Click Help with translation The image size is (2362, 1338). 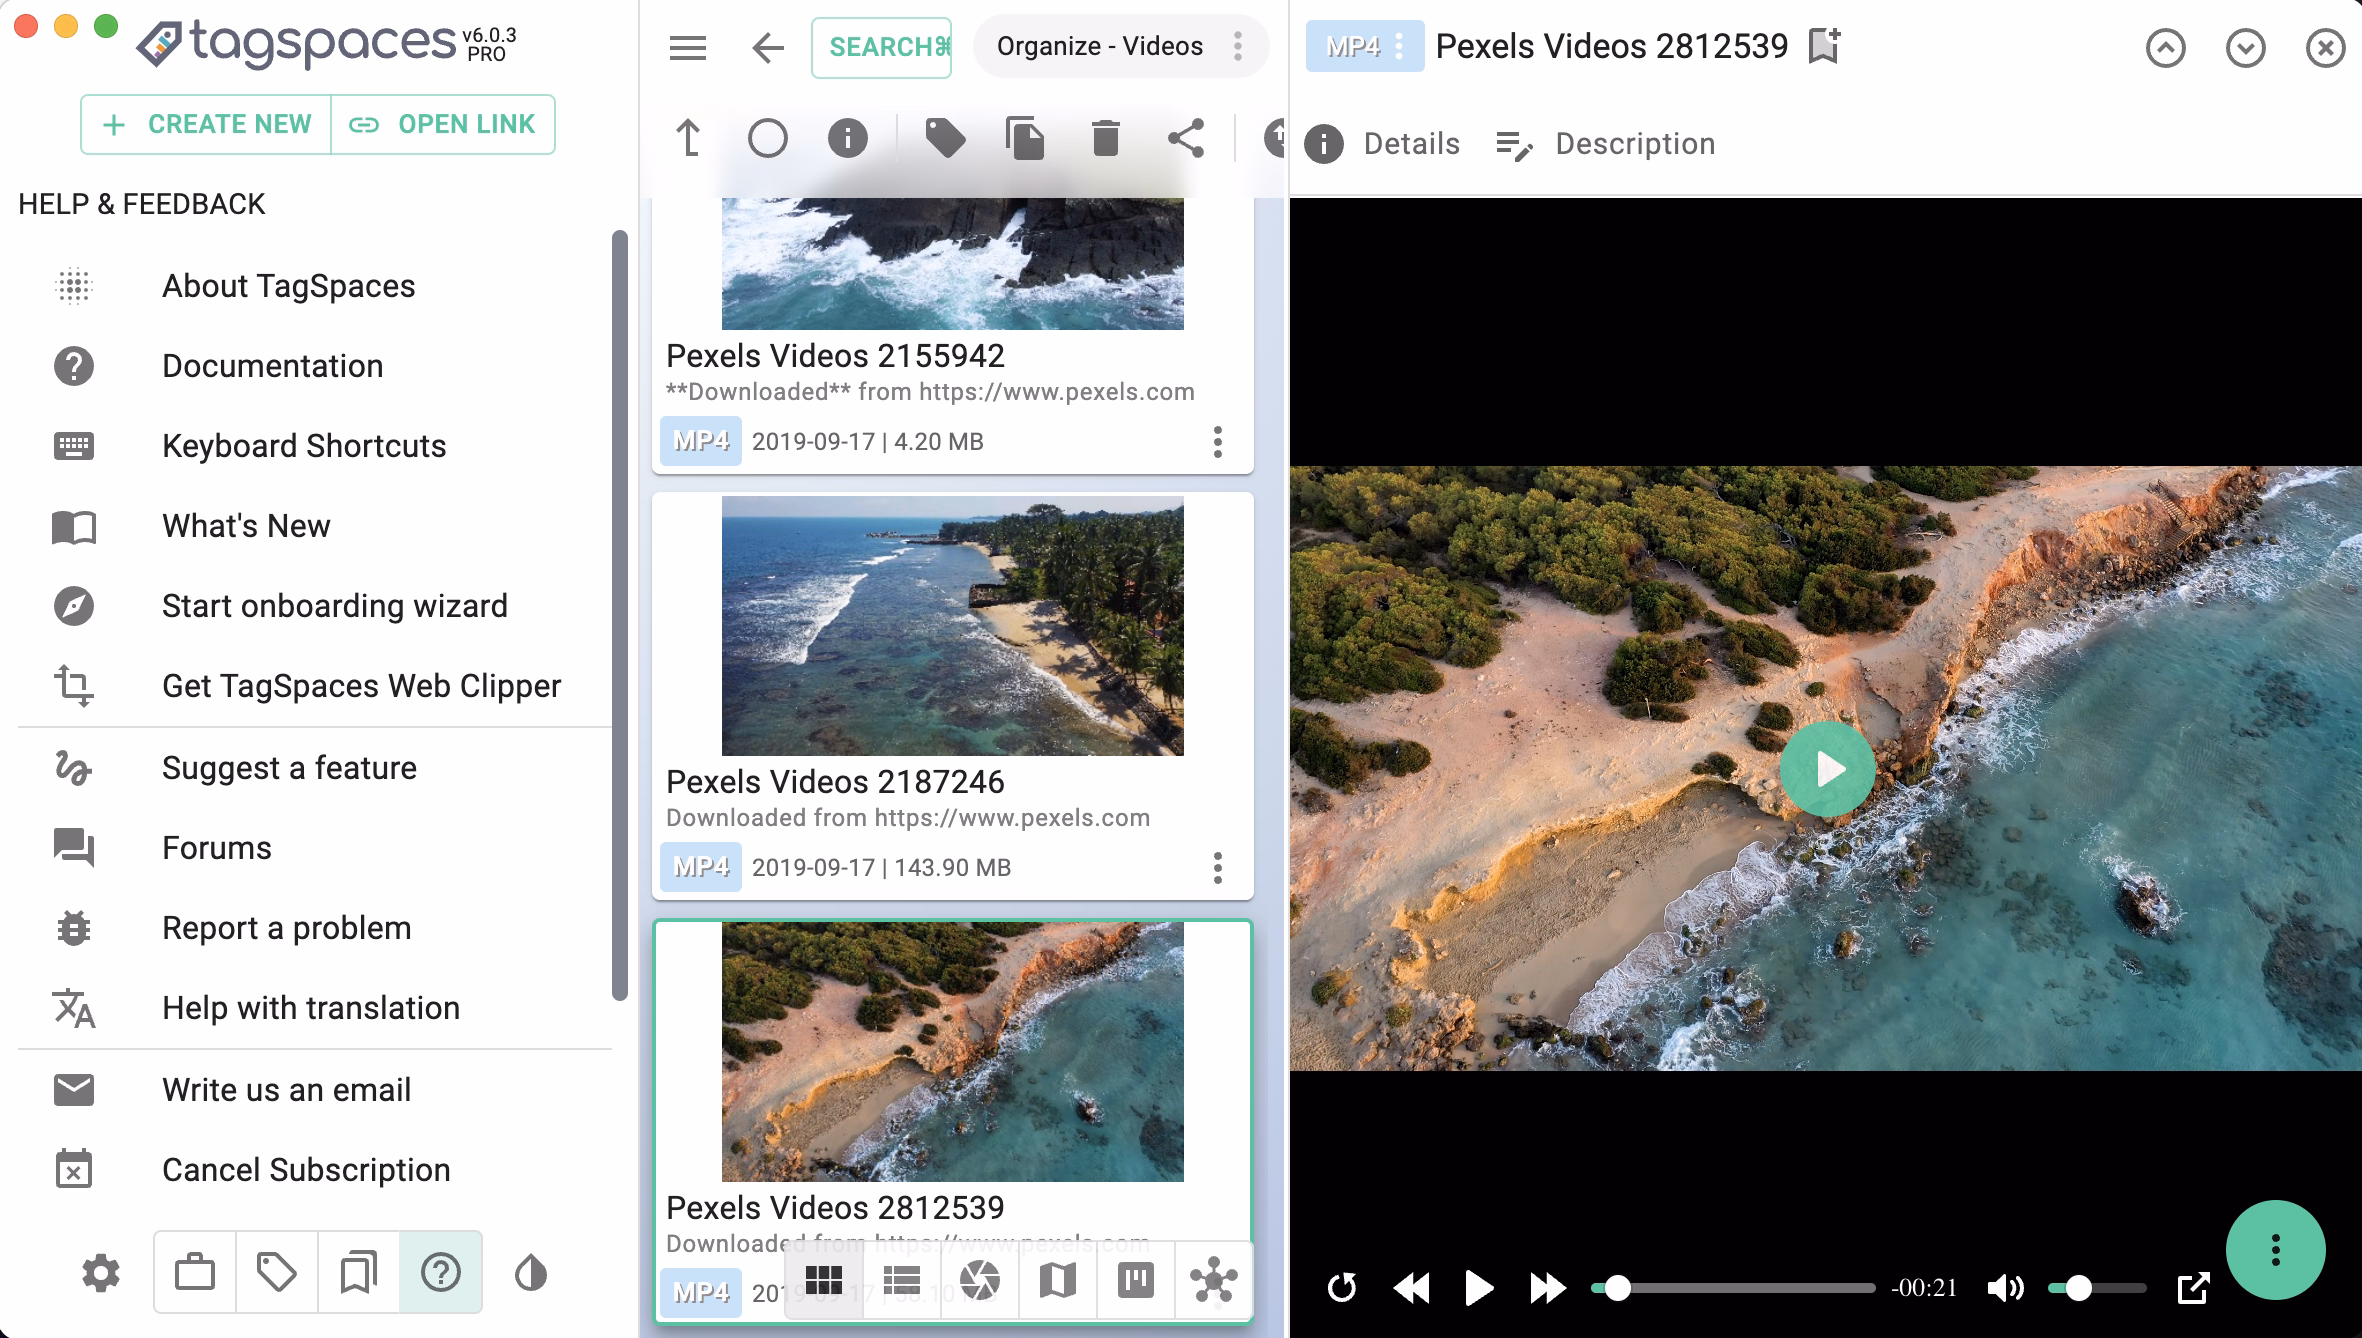point(315,1008)
